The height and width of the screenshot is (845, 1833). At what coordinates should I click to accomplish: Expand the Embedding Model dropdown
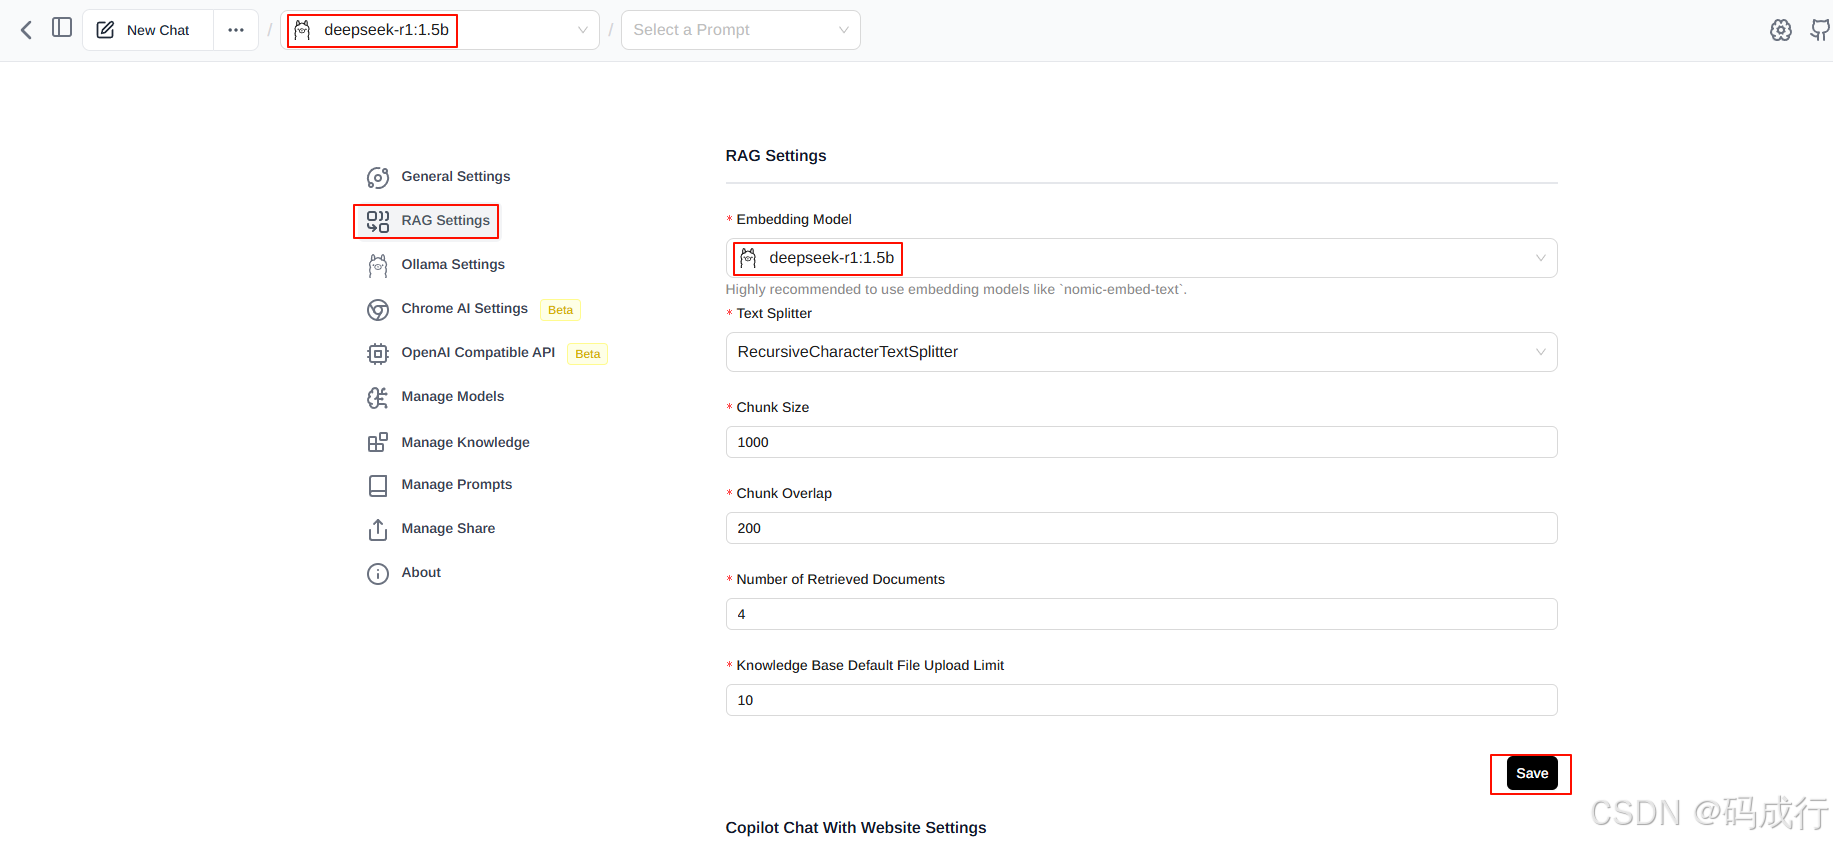pyautogui.click(x=1141, y=258)
